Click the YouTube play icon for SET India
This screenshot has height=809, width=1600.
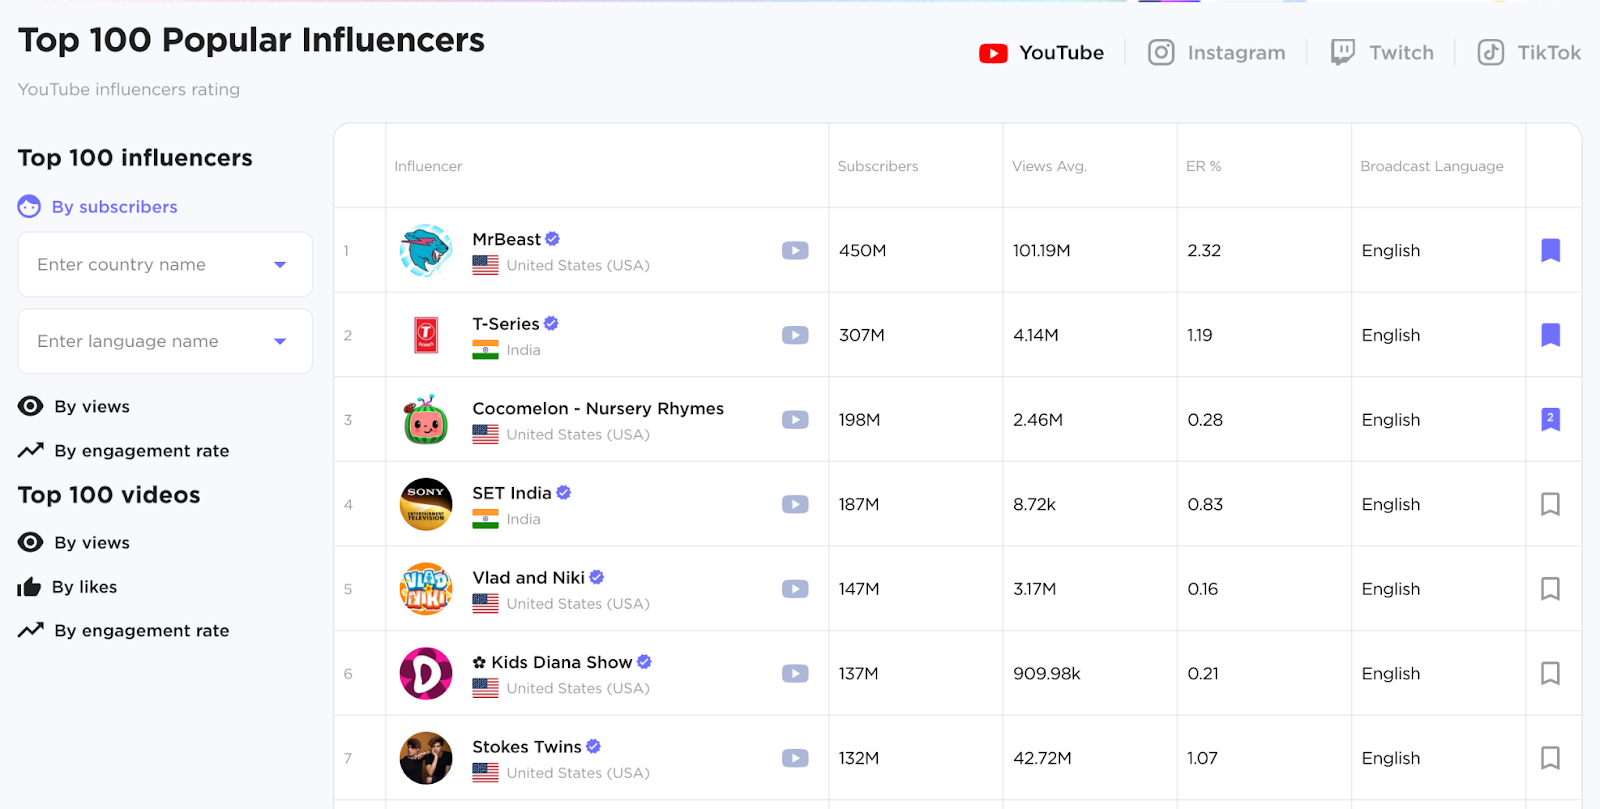click(795, 504)
